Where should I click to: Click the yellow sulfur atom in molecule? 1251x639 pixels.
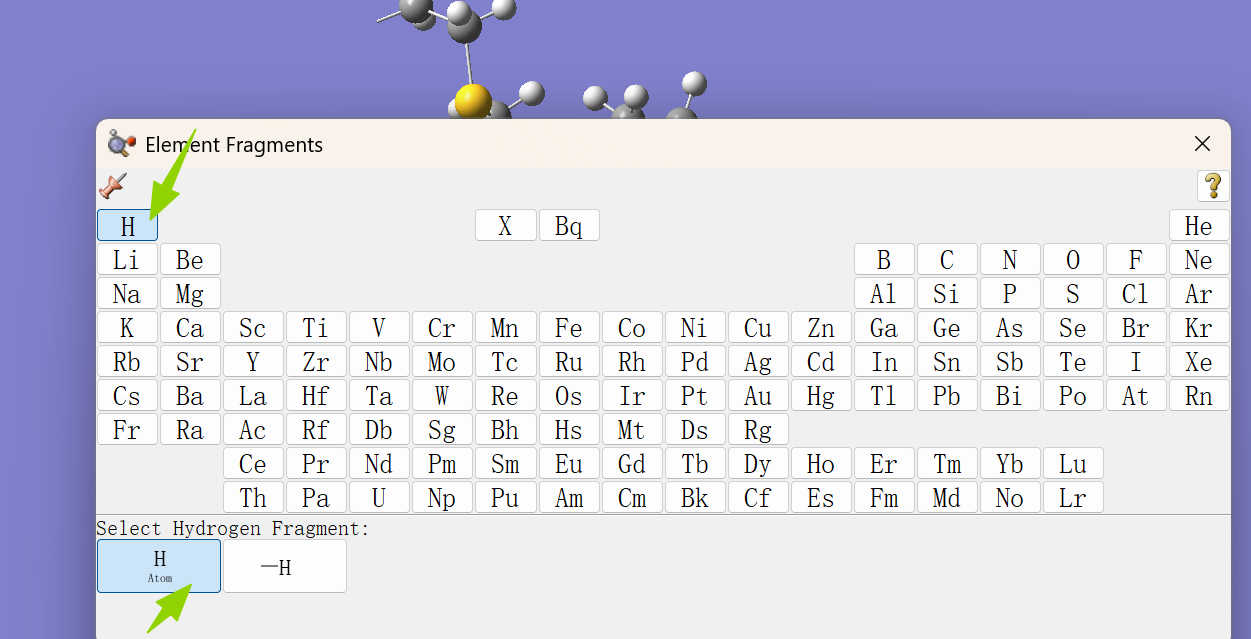pyautogui.click(x=472, y=100)
